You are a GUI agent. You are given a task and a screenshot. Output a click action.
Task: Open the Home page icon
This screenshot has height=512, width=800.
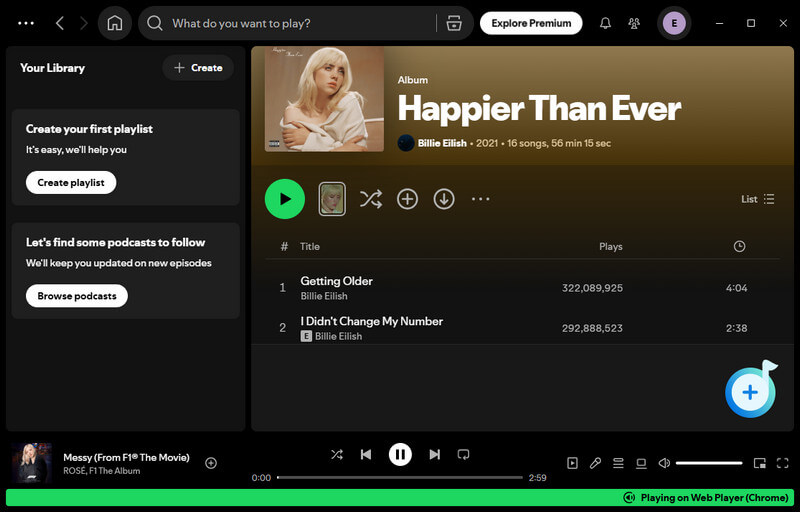[114, 23]
